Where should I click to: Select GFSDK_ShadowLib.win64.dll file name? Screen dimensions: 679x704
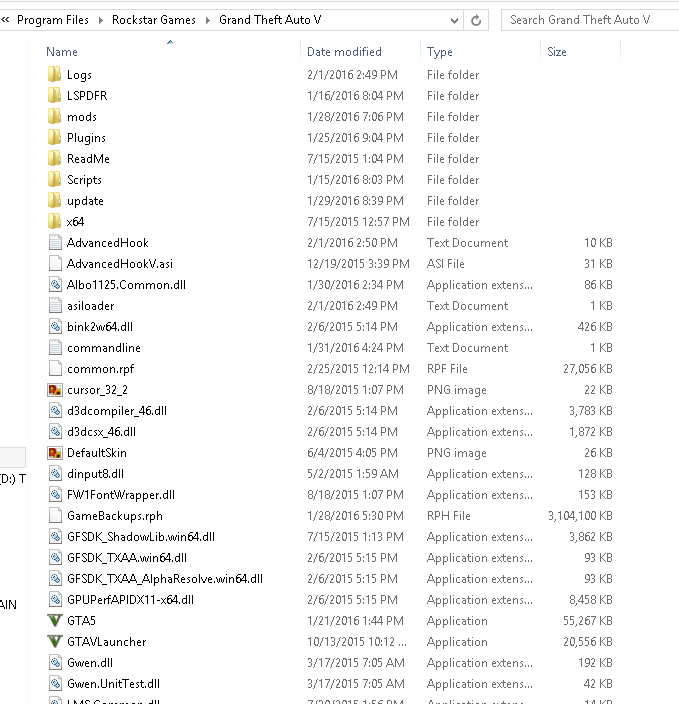141,537
